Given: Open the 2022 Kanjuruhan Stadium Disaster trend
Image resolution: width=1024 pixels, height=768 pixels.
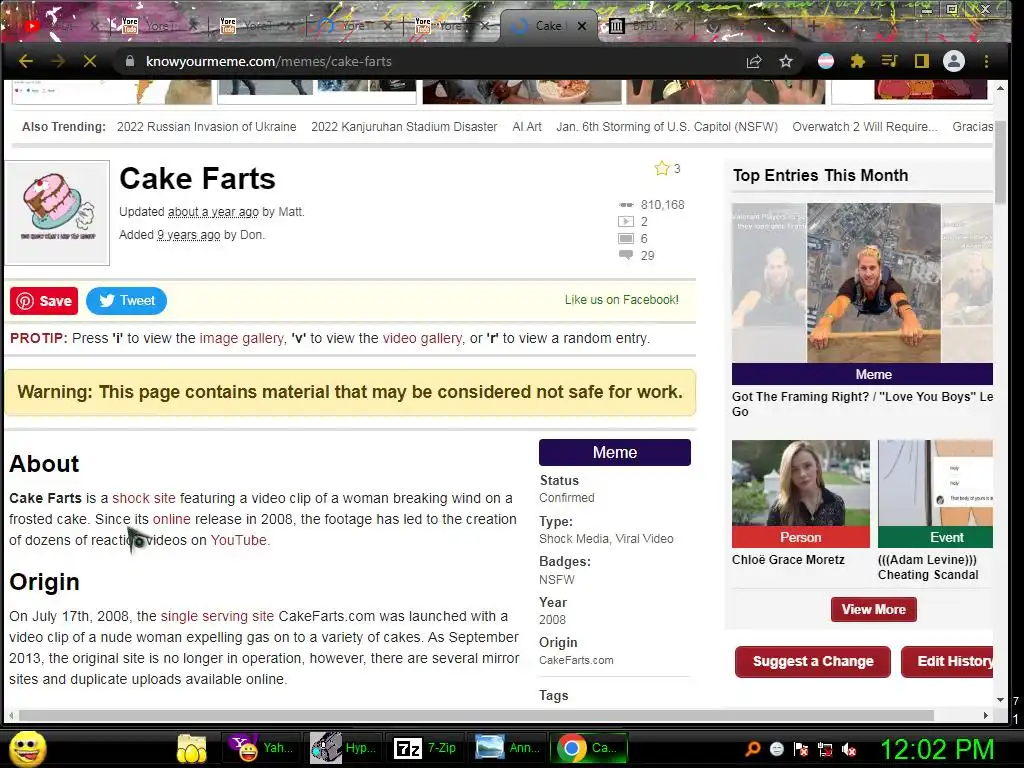Looking at the screenshot, I should (404, 127).
